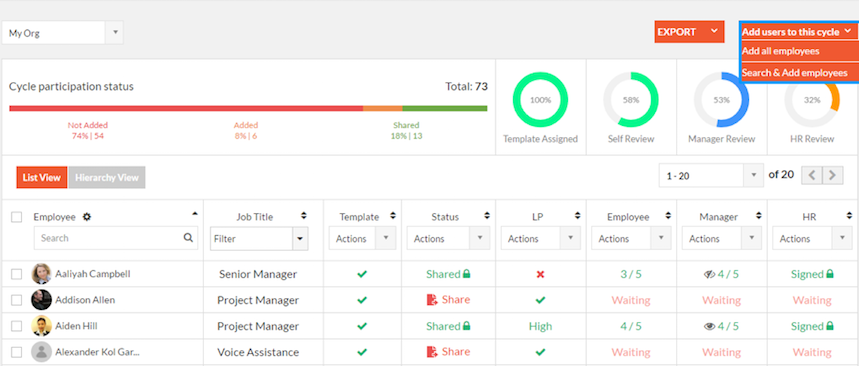Viewport: 859px width, 366px height.
Task: Toggle hidden-eye icon in Aaliyah Campbell's Manager cell
Action: pos(709,274)
